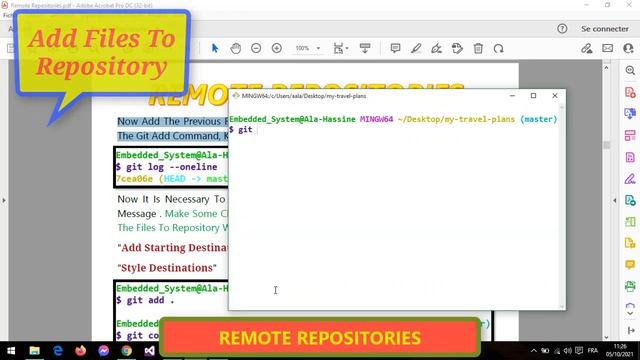Select the arrow selection tool in Acrobat
This screenshot has height=360, width=640.
point(215,49)
